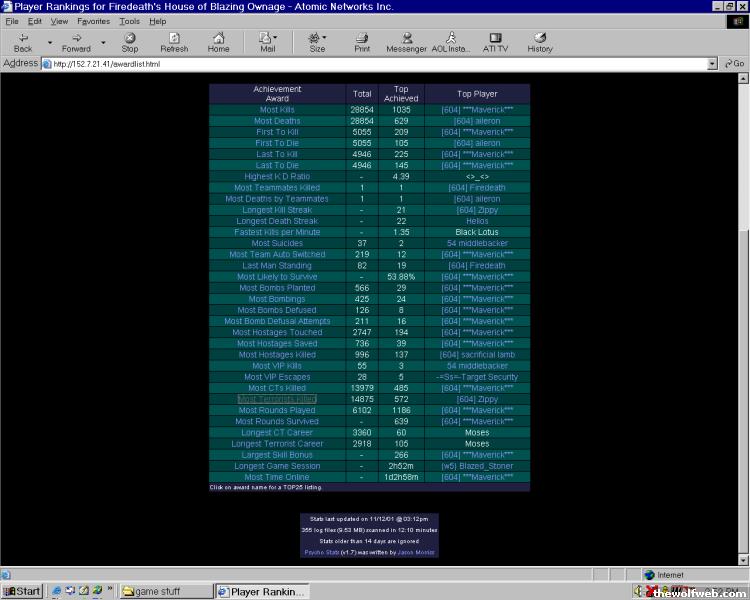Open the Favorites menu

[93, 21]
